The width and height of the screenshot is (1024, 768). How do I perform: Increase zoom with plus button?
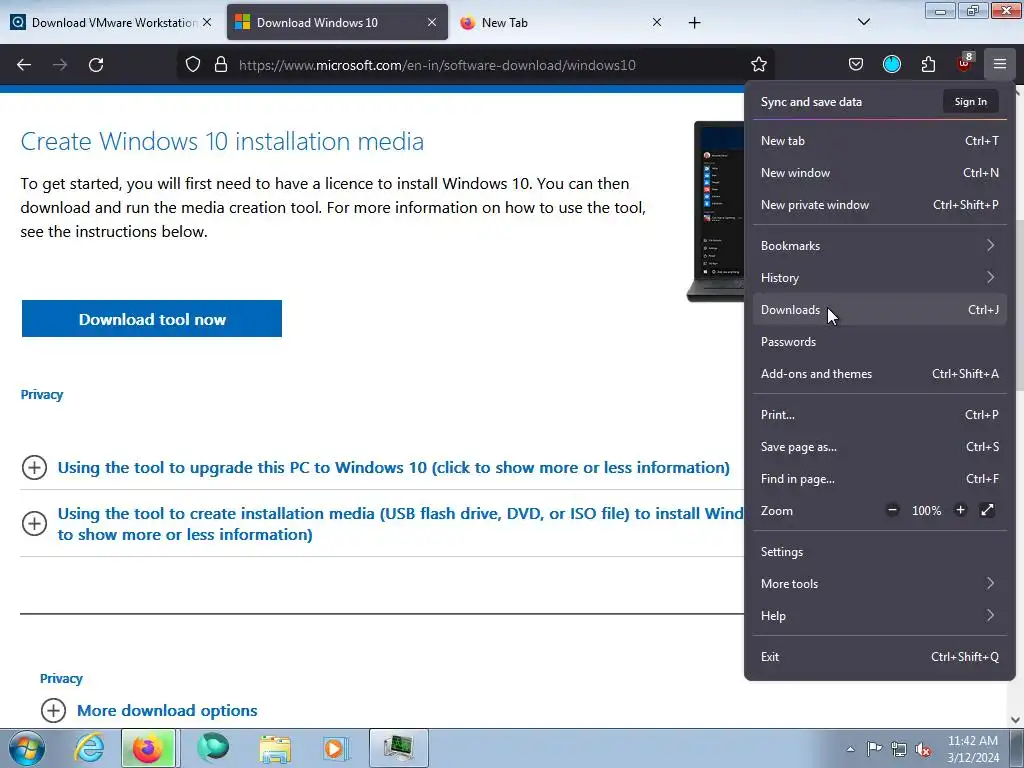960,510
